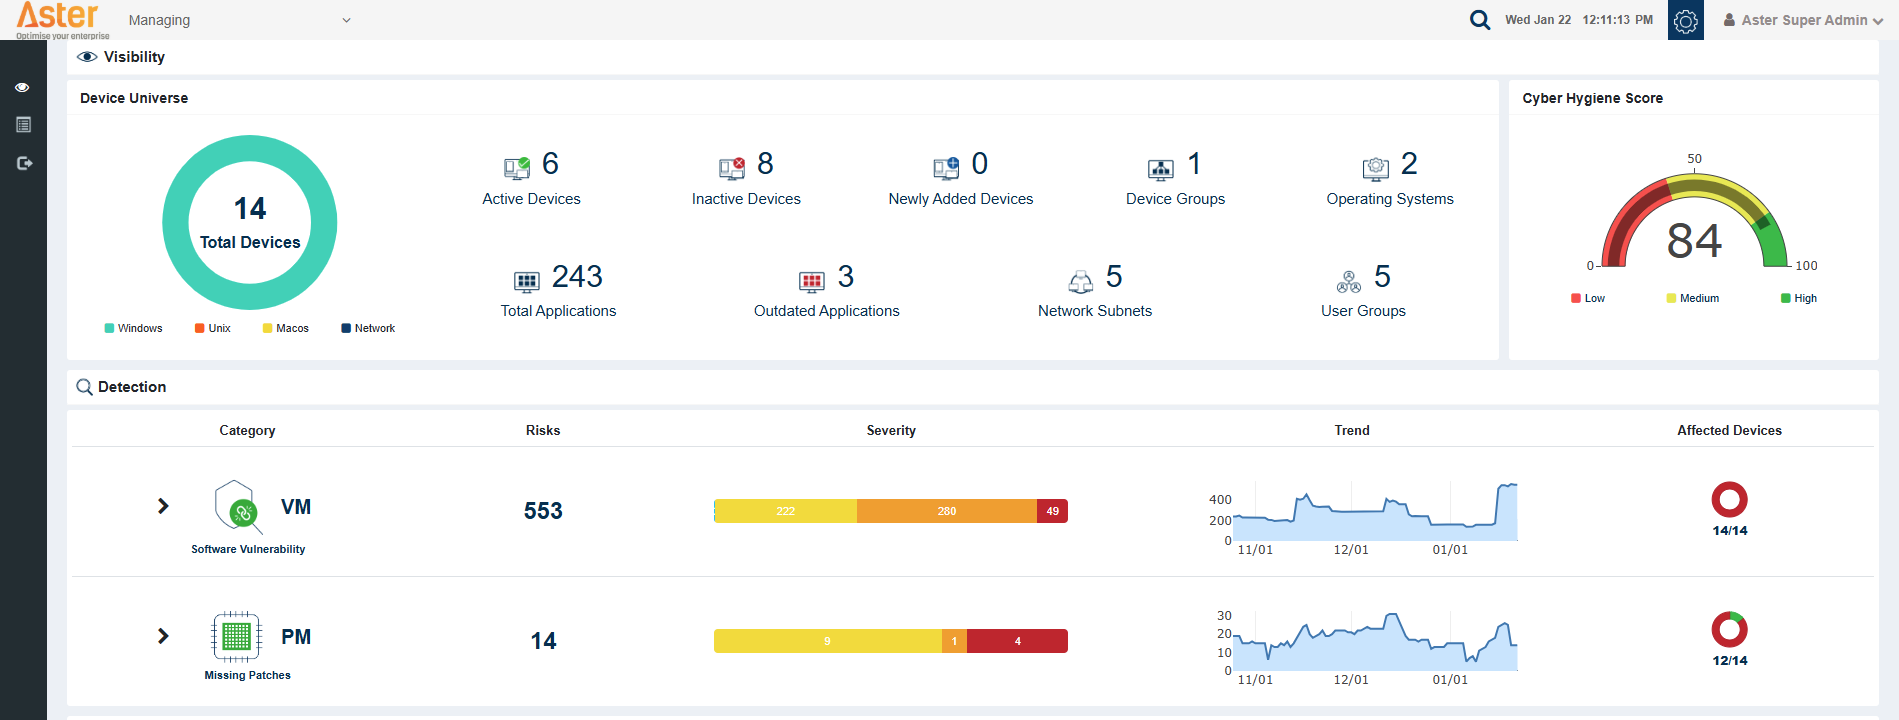Image resolution: width=1899 pixels, height=720 pixels.
Task: Click the orange 280 severity bar segment
Action: click(946, 511)
